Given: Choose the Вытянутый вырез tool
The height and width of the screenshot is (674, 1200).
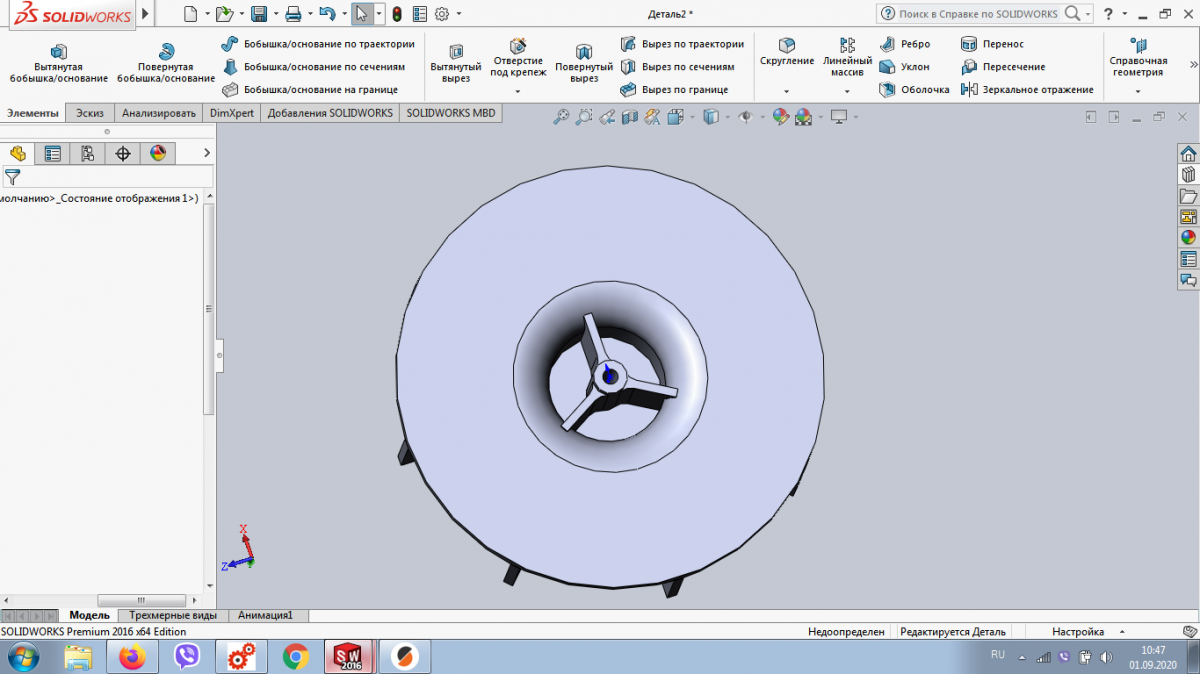Looking at the screenshot, I should point(456,63).
